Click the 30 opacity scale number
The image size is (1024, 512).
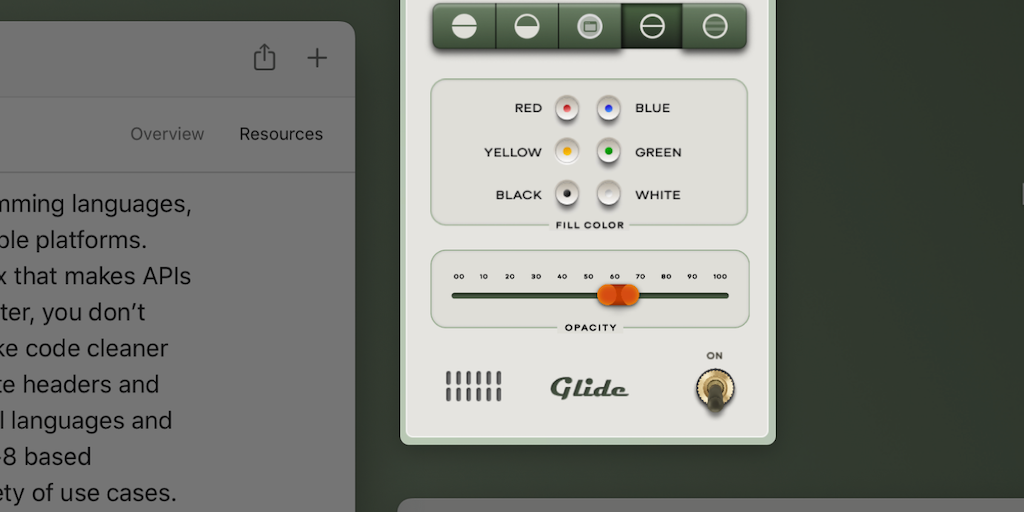point(536,277)
